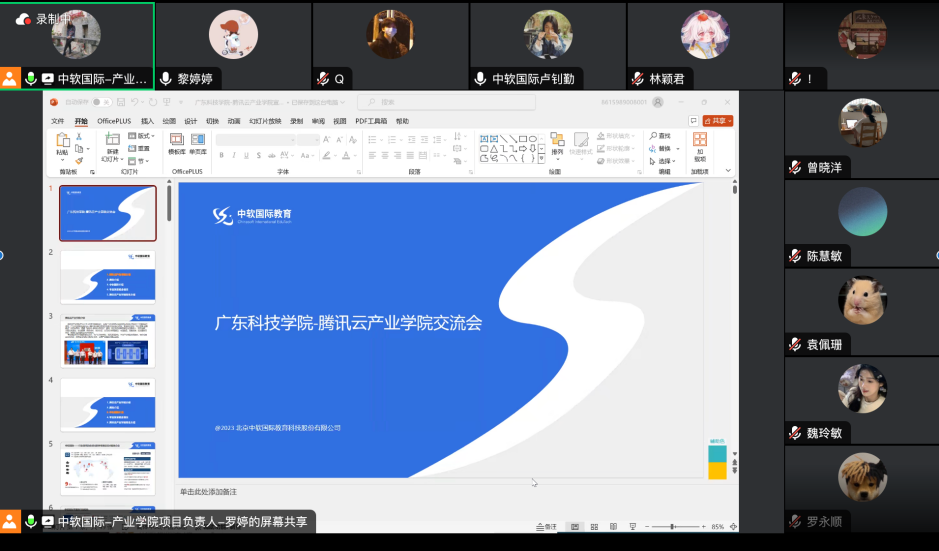Open the Section (节) dropdown
Screen dimensions: 939x551
click(x=138, y=161)
